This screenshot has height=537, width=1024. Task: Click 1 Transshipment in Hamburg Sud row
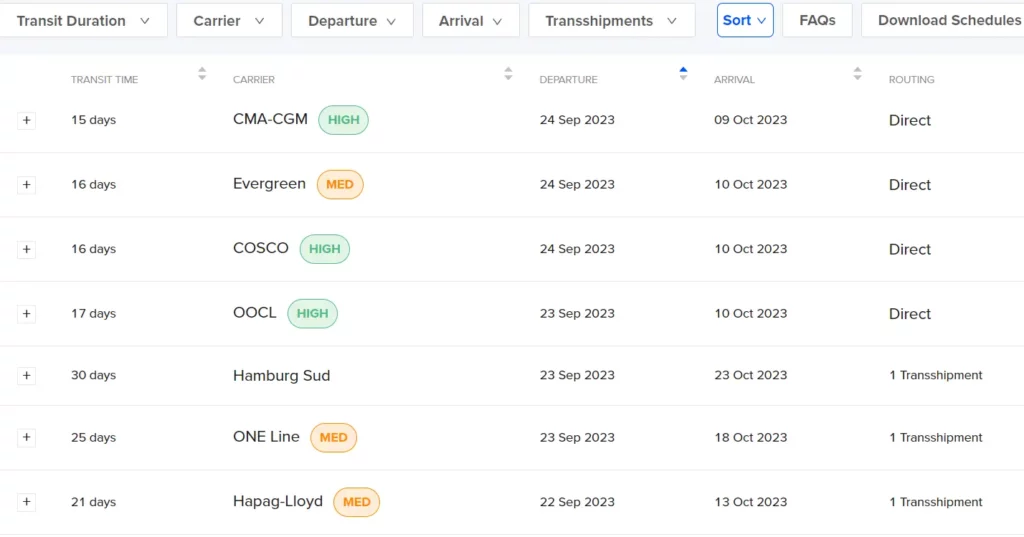pyautogui.click(x=936, y=376)
